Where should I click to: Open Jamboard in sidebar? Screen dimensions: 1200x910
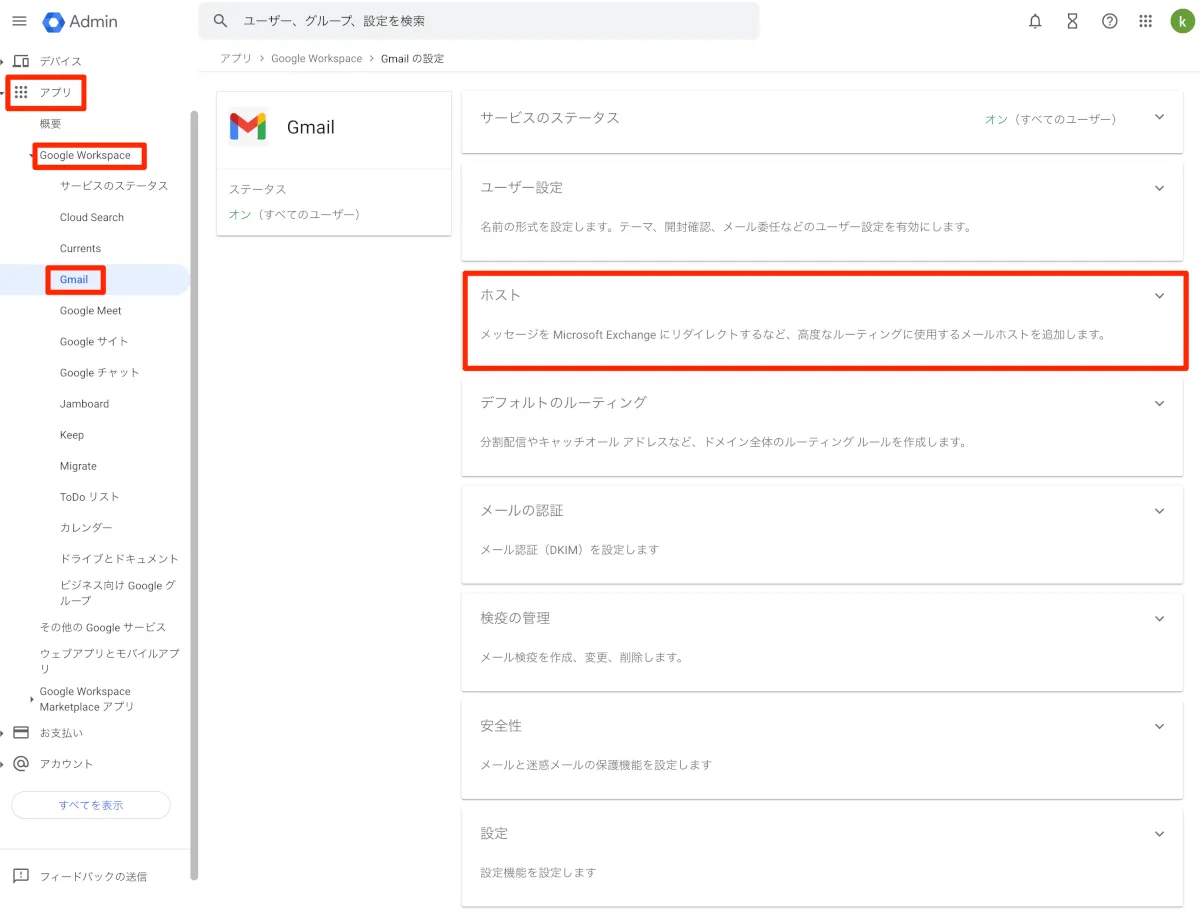pos(84,403)
